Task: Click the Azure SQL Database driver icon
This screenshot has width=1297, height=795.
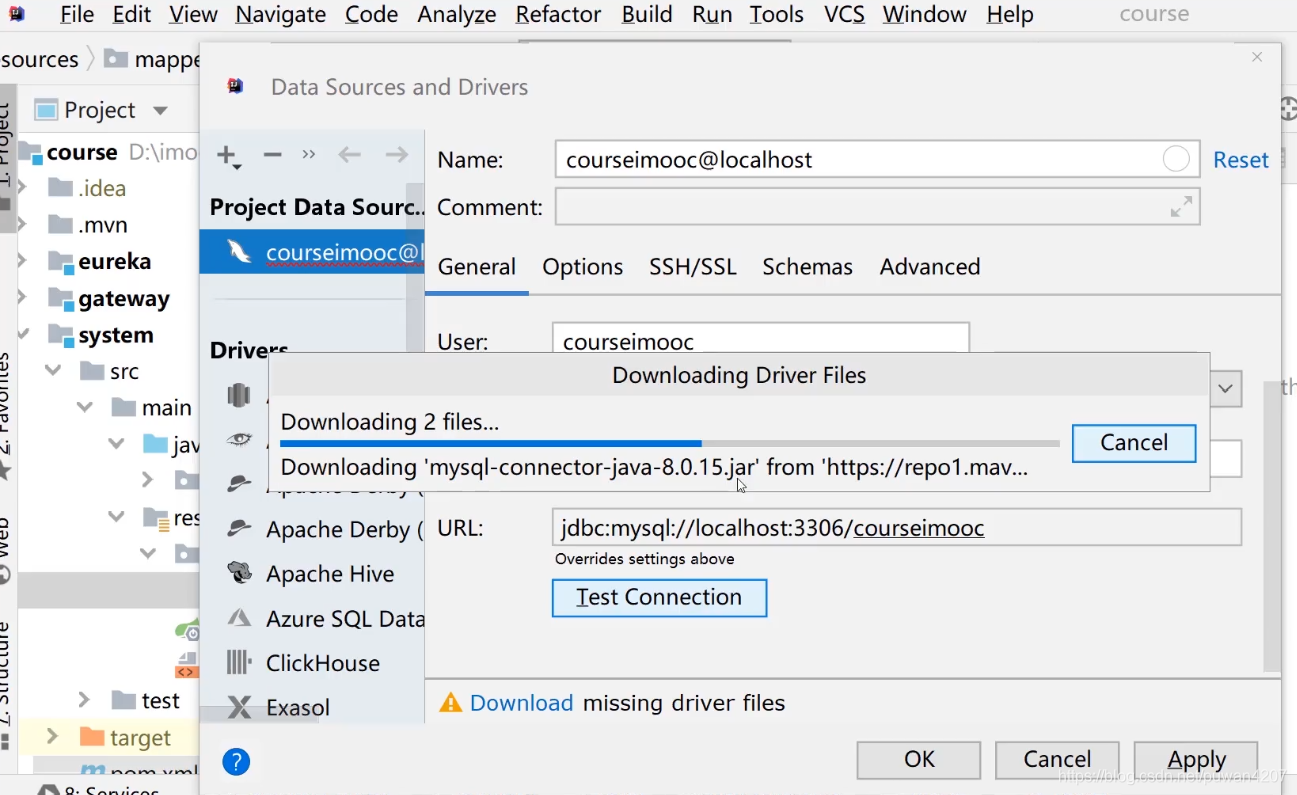Action: (239, 618)
